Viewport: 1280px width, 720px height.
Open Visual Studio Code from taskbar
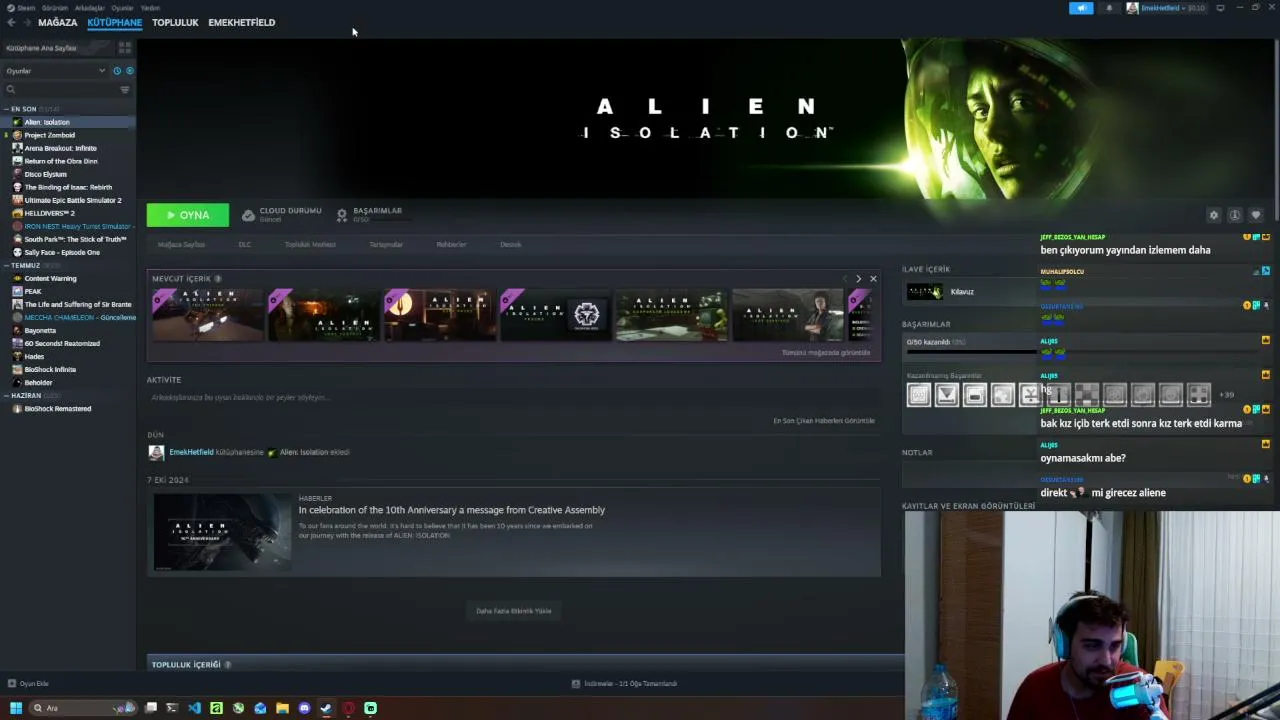click(194, 708)
